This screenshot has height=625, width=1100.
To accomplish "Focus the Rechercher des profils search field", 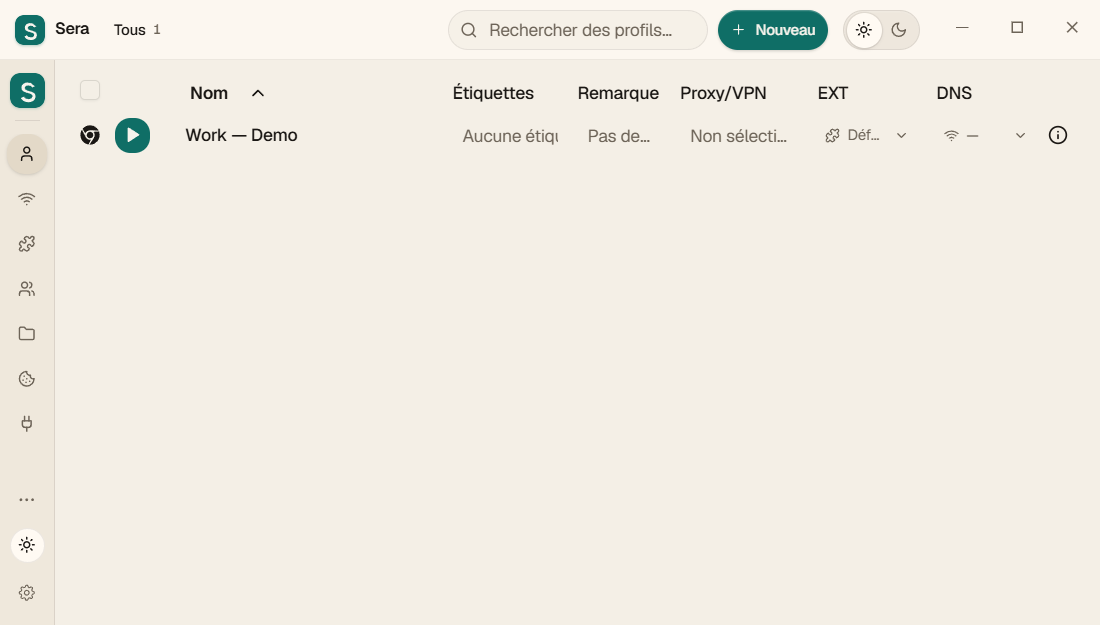I will click(x=577, y=30).
